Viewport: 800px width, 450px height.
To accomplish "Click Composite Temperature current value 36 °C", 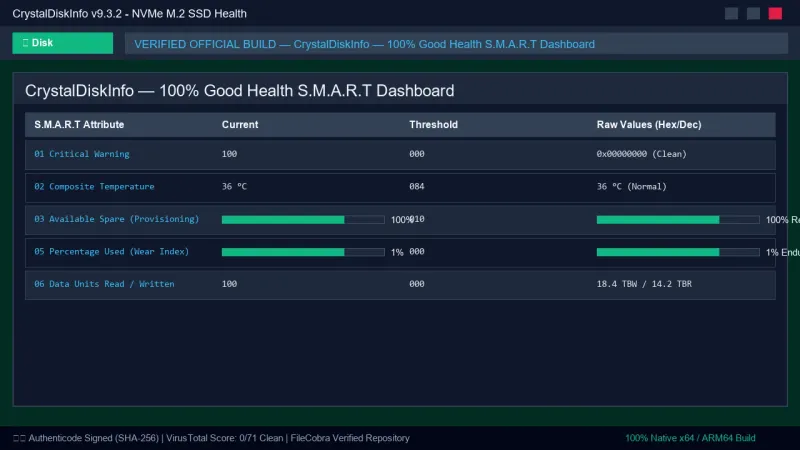I will tap(234, 186).
